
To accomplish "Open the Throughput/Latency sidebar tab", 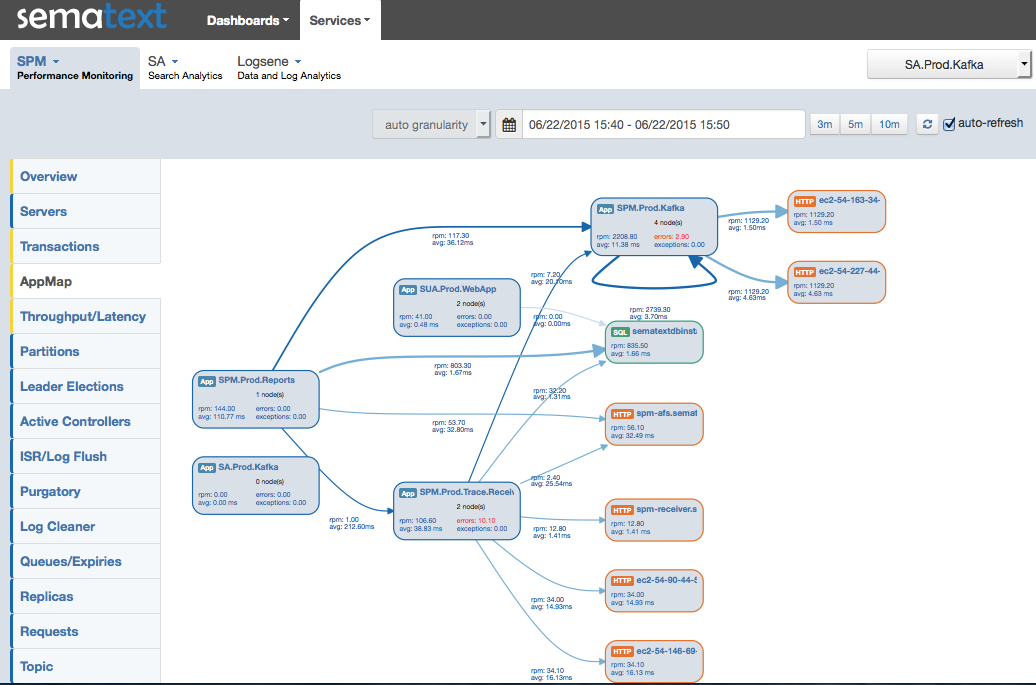I will point(86,316).
